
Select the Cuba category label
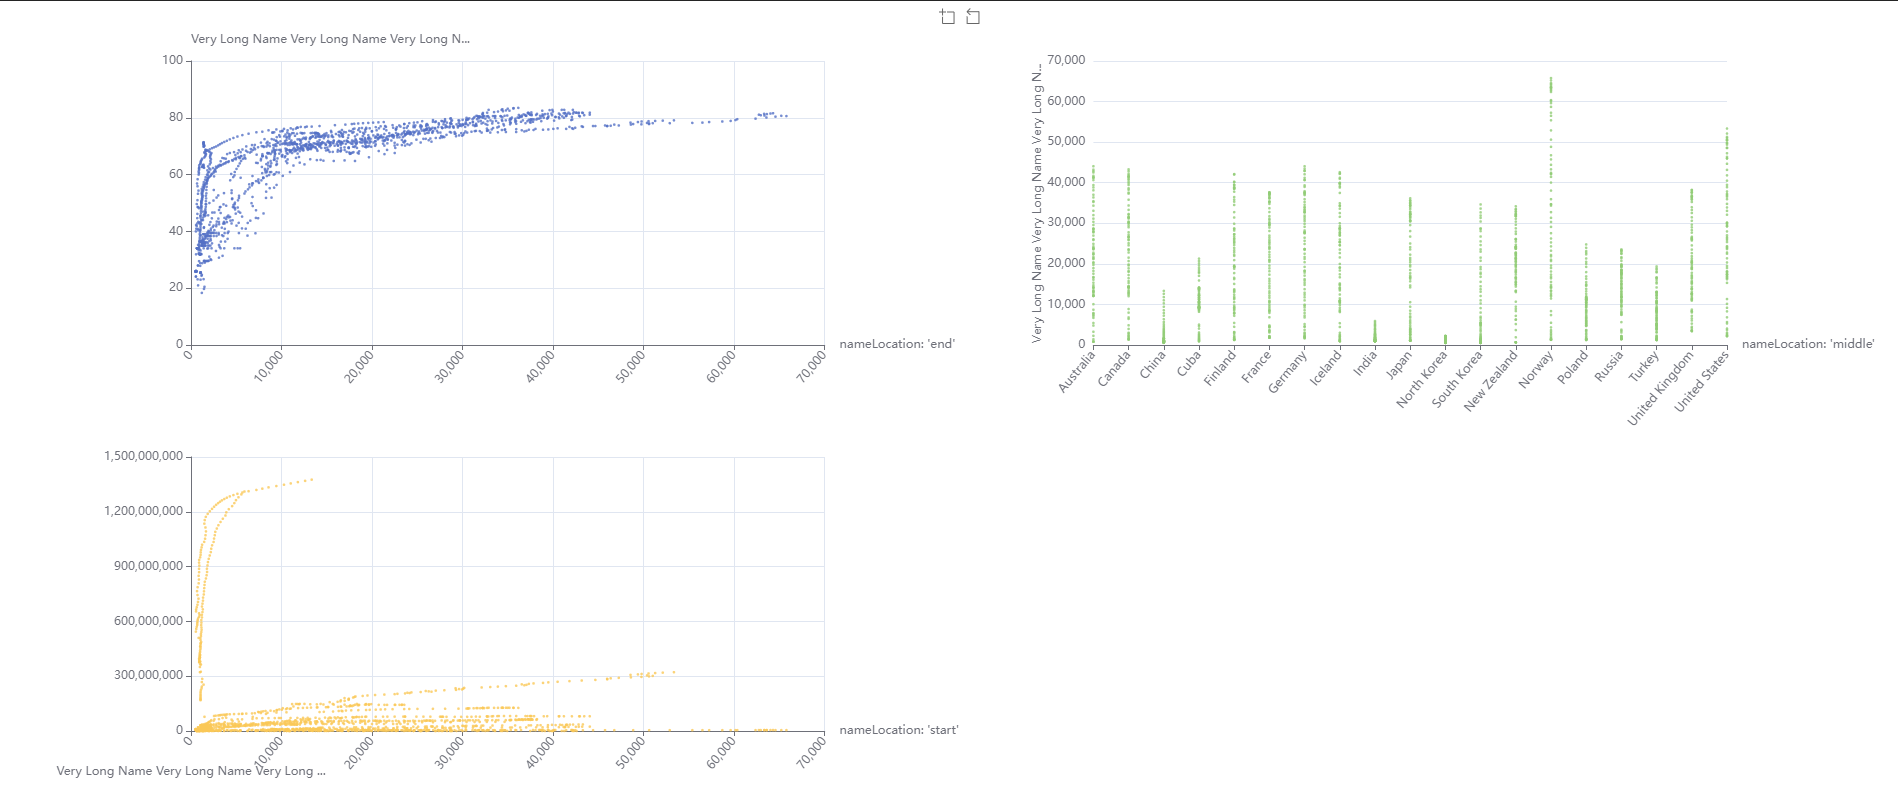coord(1189,363)
